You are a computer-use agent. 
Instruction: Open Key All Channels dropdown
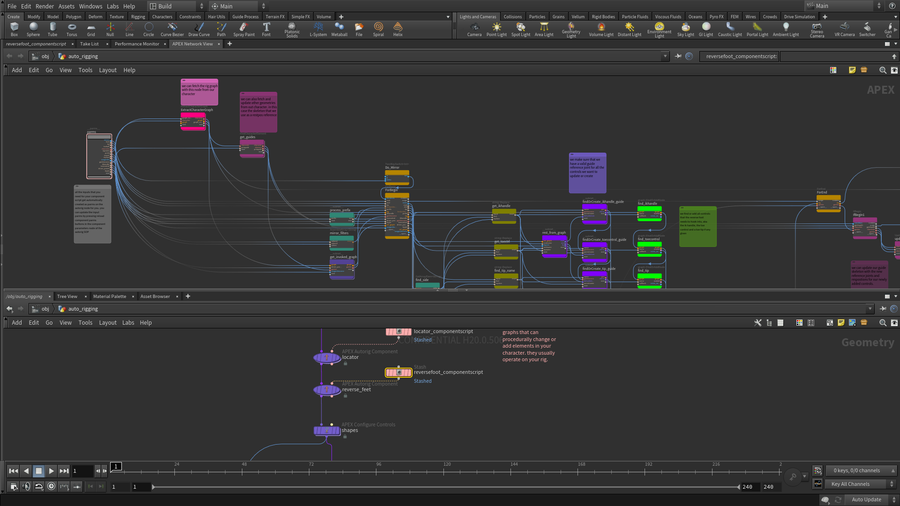coord(860,484)
